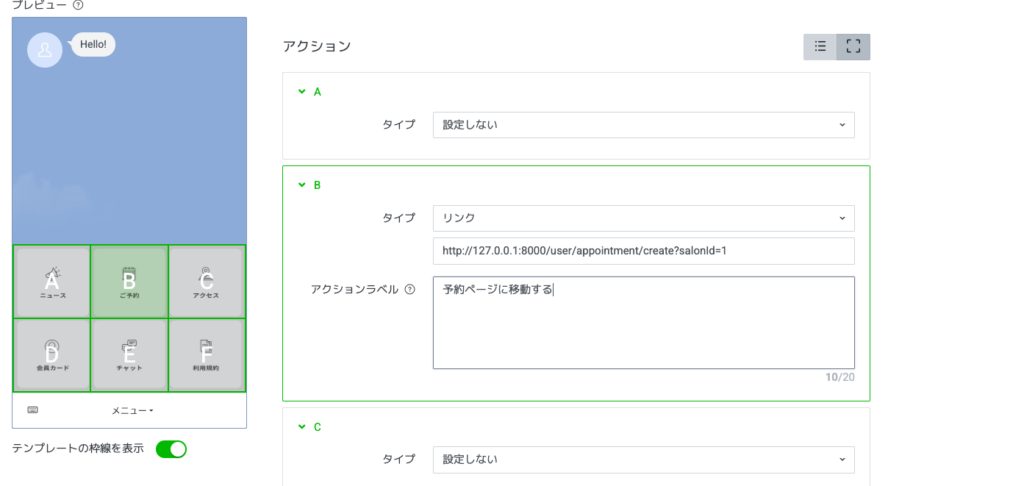The image size is (1024, 486).
Task: Collapse the action A section
Action: click(301, 92)
